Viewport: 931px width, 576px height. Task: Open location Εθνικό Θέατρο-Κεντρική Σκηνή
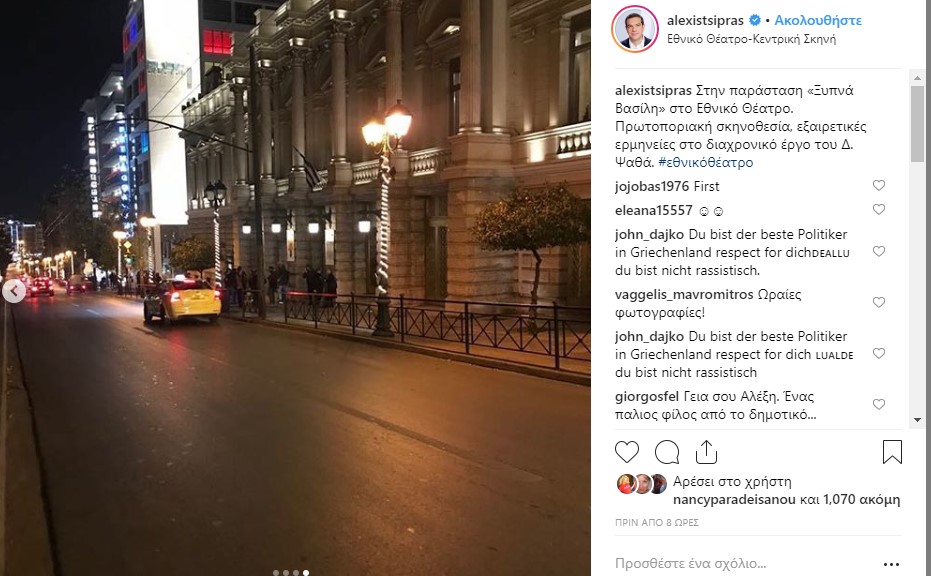coord(751,39)
